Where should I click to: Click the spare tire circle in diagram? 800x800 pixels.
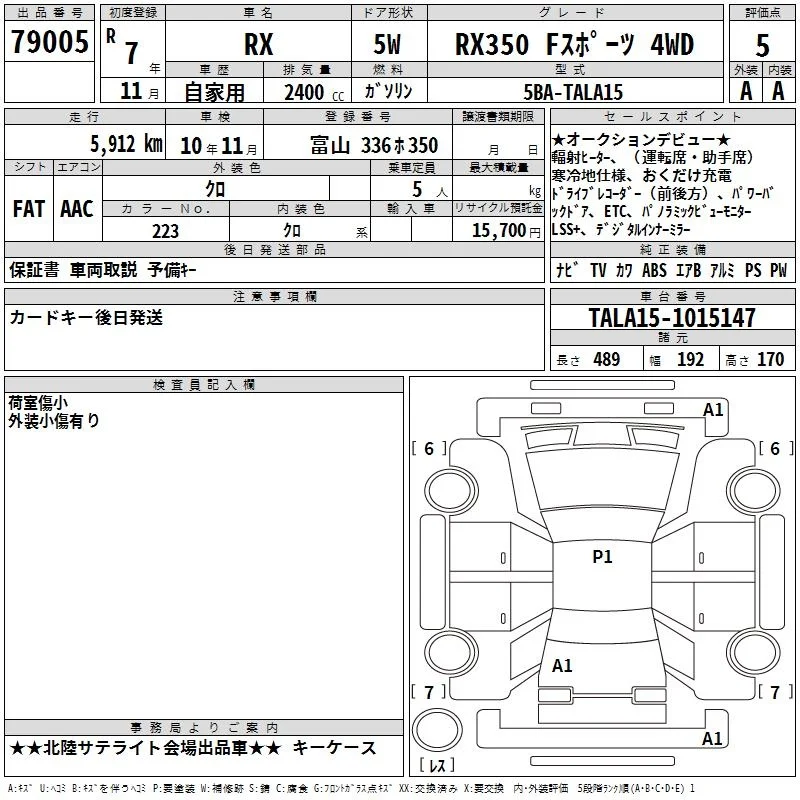pyautogui.click(x=437, y=730)
